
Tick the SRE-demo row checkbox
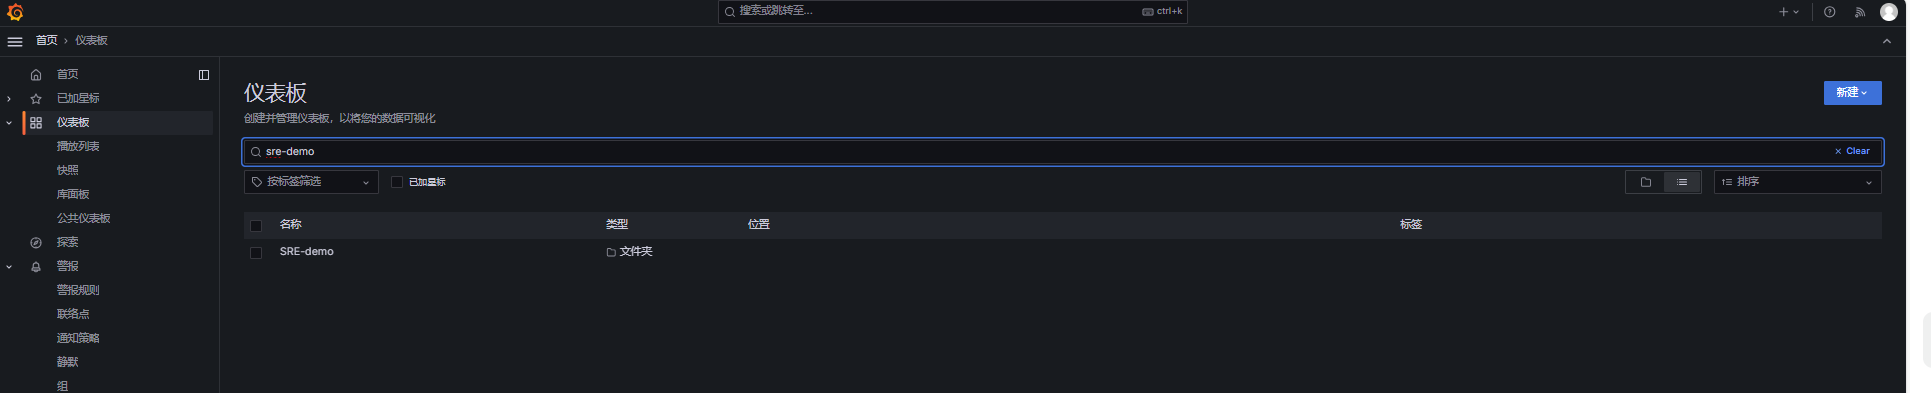coord(256,252)
